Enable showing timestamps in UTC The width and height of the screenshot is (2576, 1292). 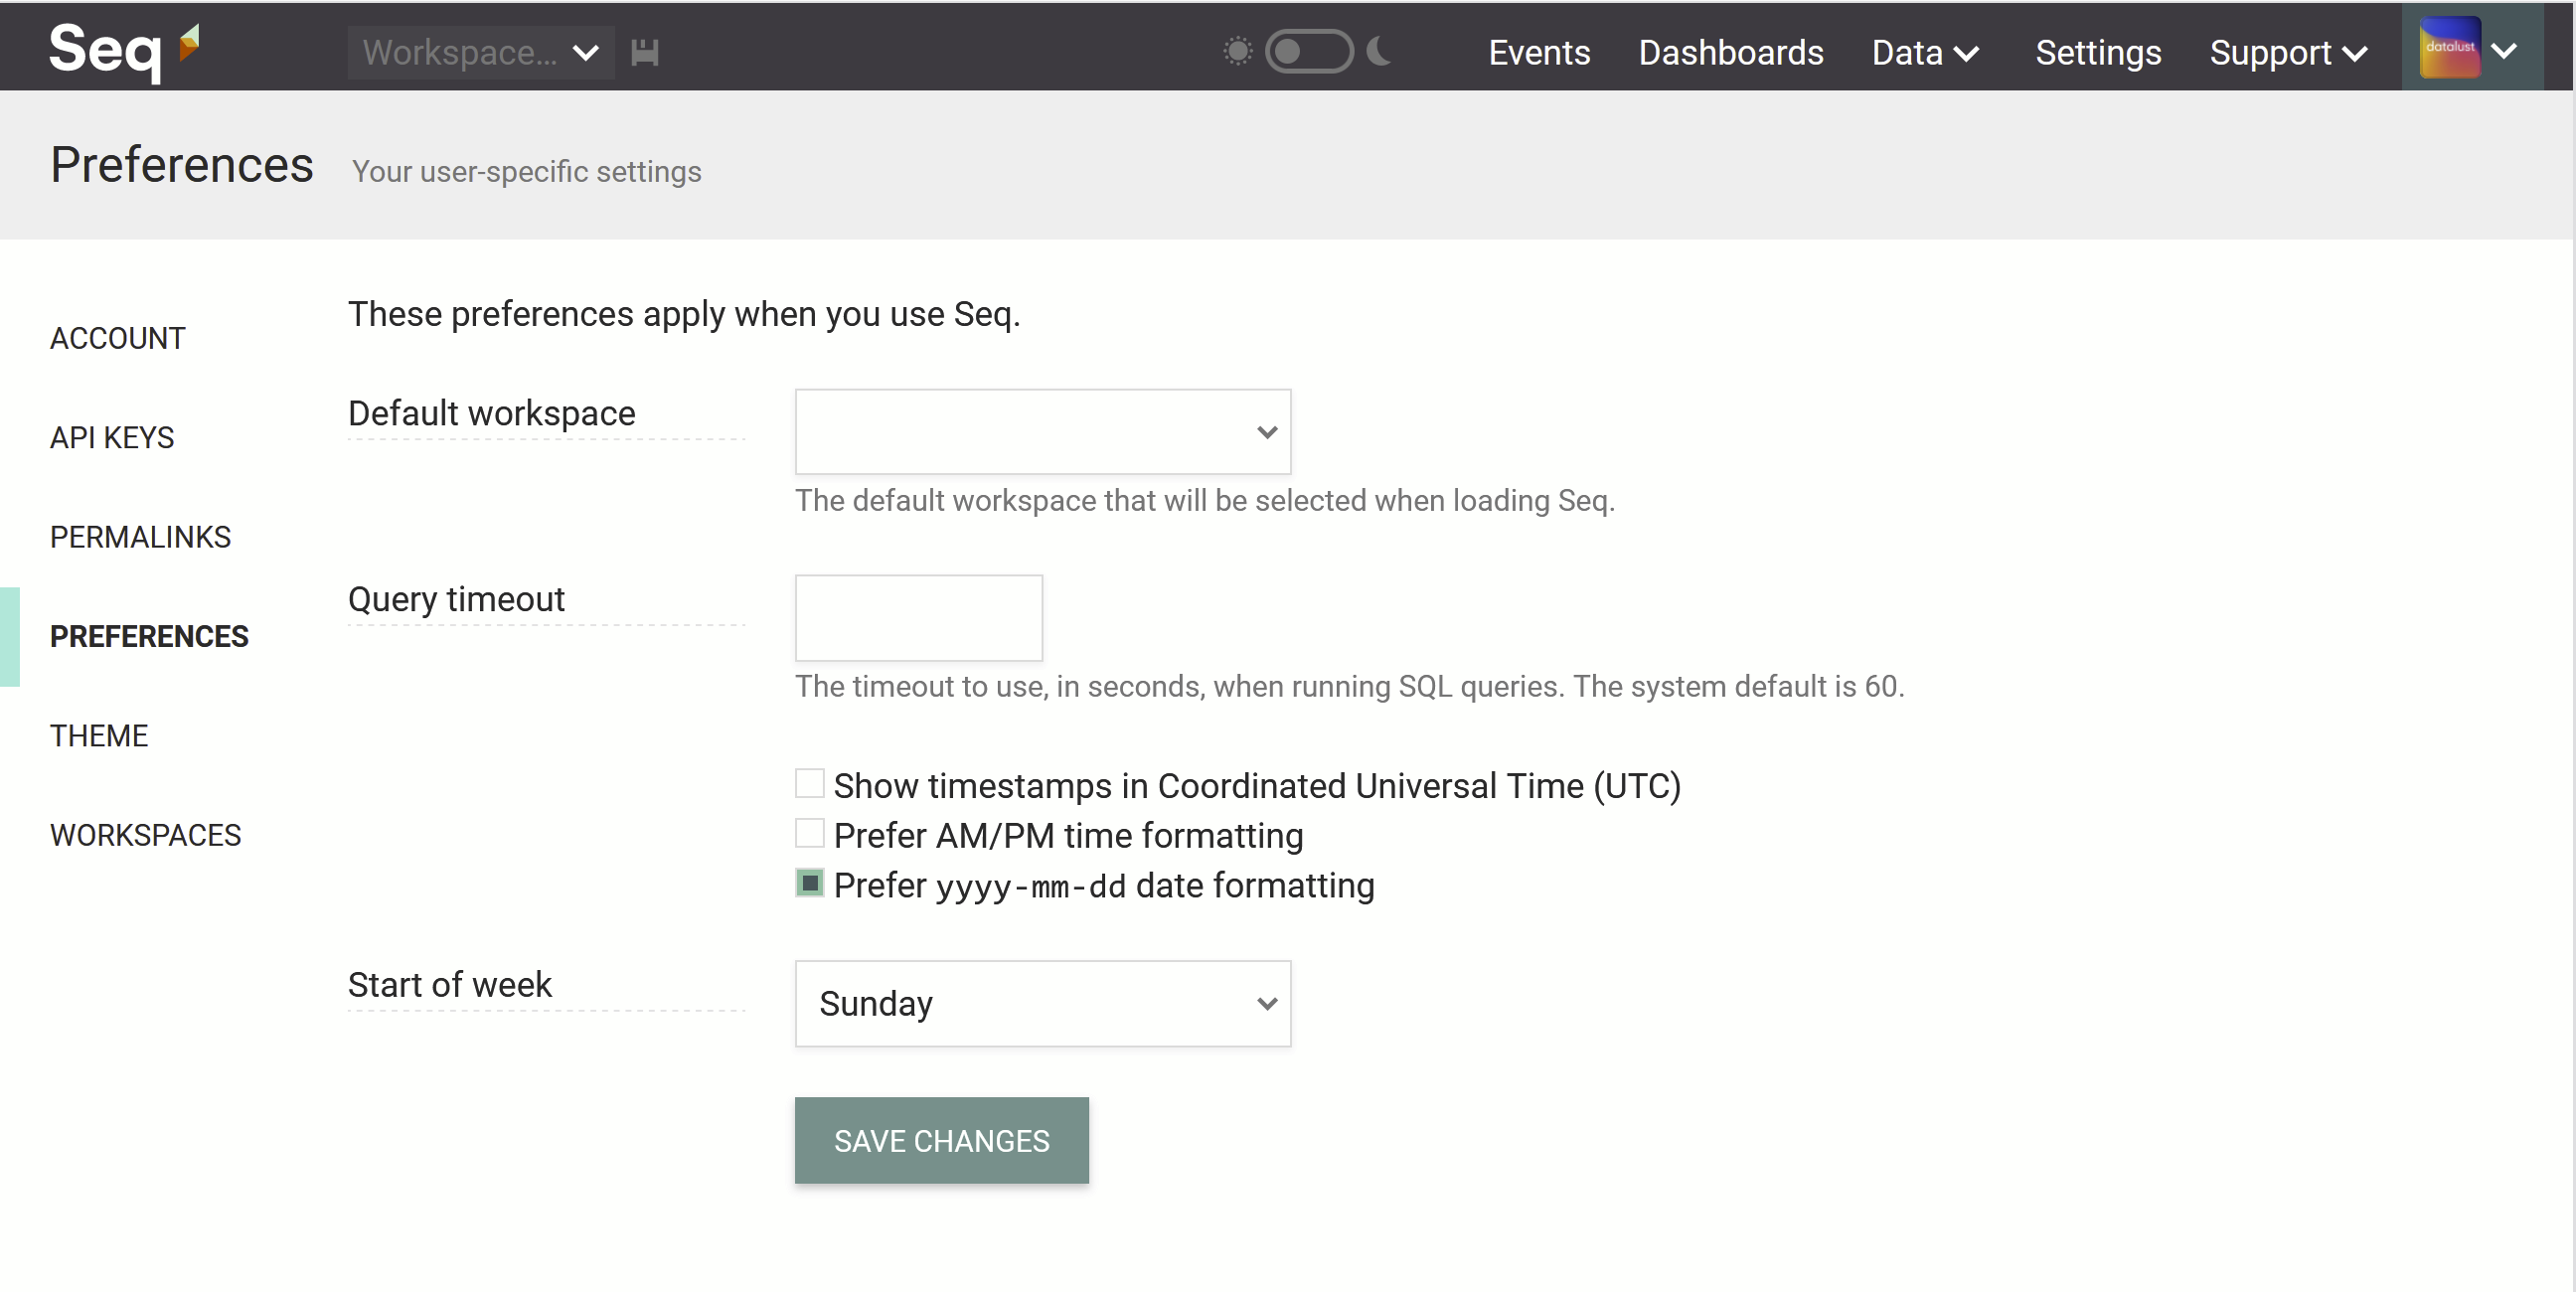[x=809, y=784]
